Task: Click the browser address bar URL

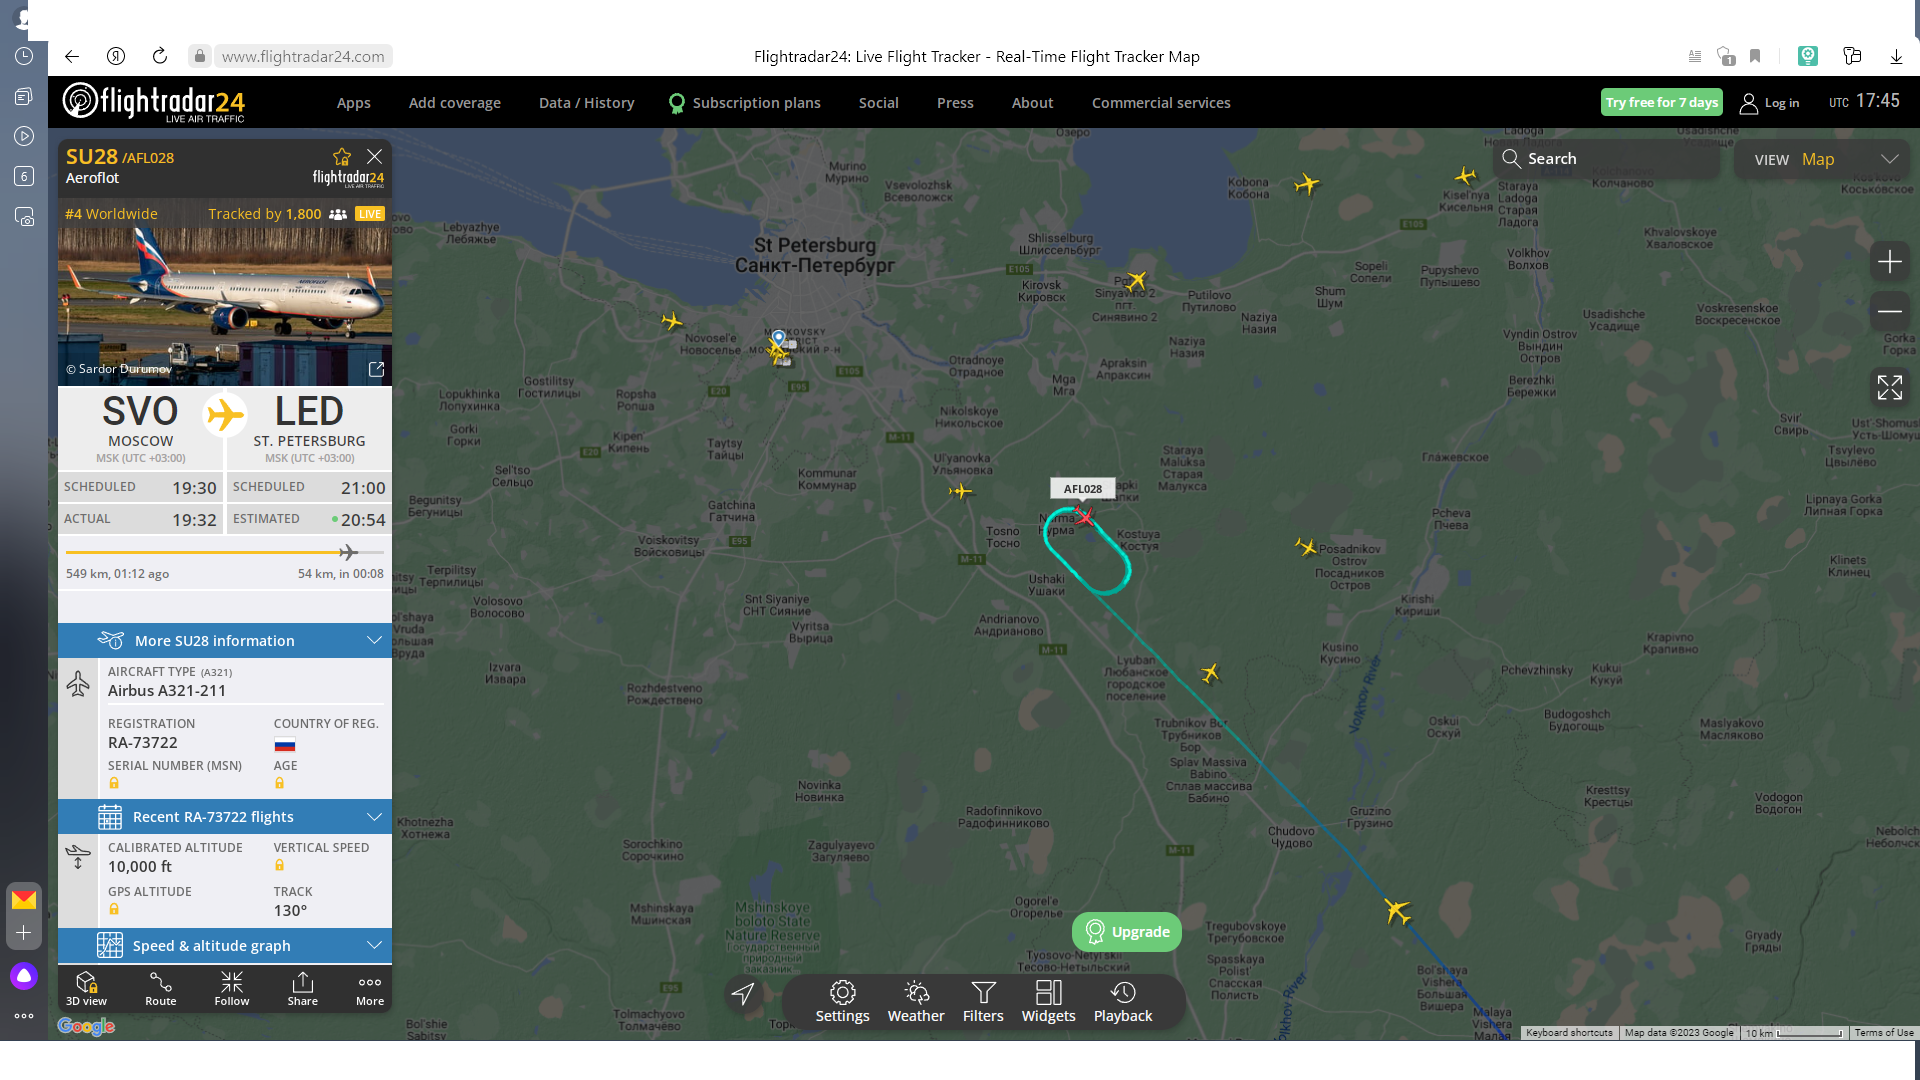Action: (x=303, y=56)
